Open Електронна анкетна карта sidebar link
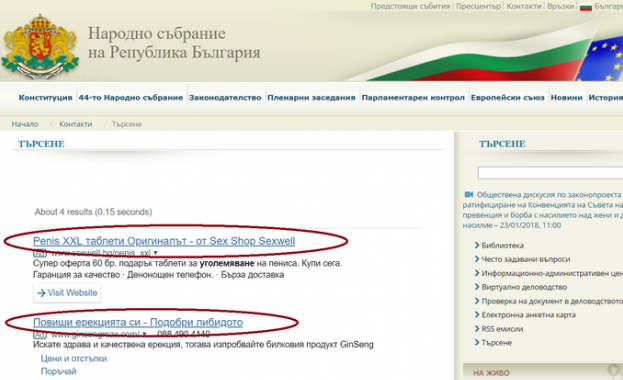The width and height of the screenshot is (623, 380). (x=528, y=315)
